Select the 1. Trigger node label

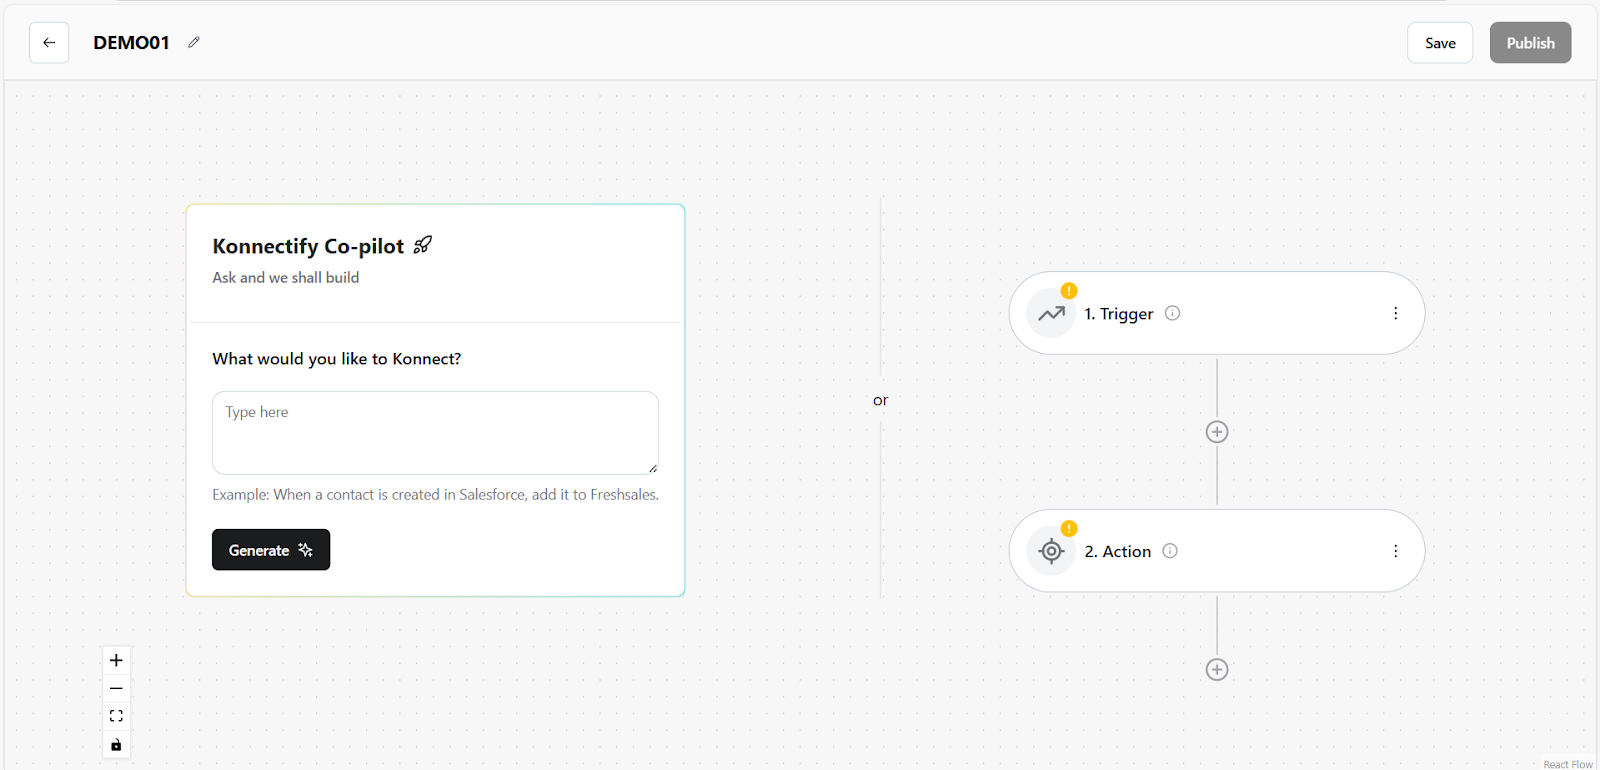(1118, 314)
